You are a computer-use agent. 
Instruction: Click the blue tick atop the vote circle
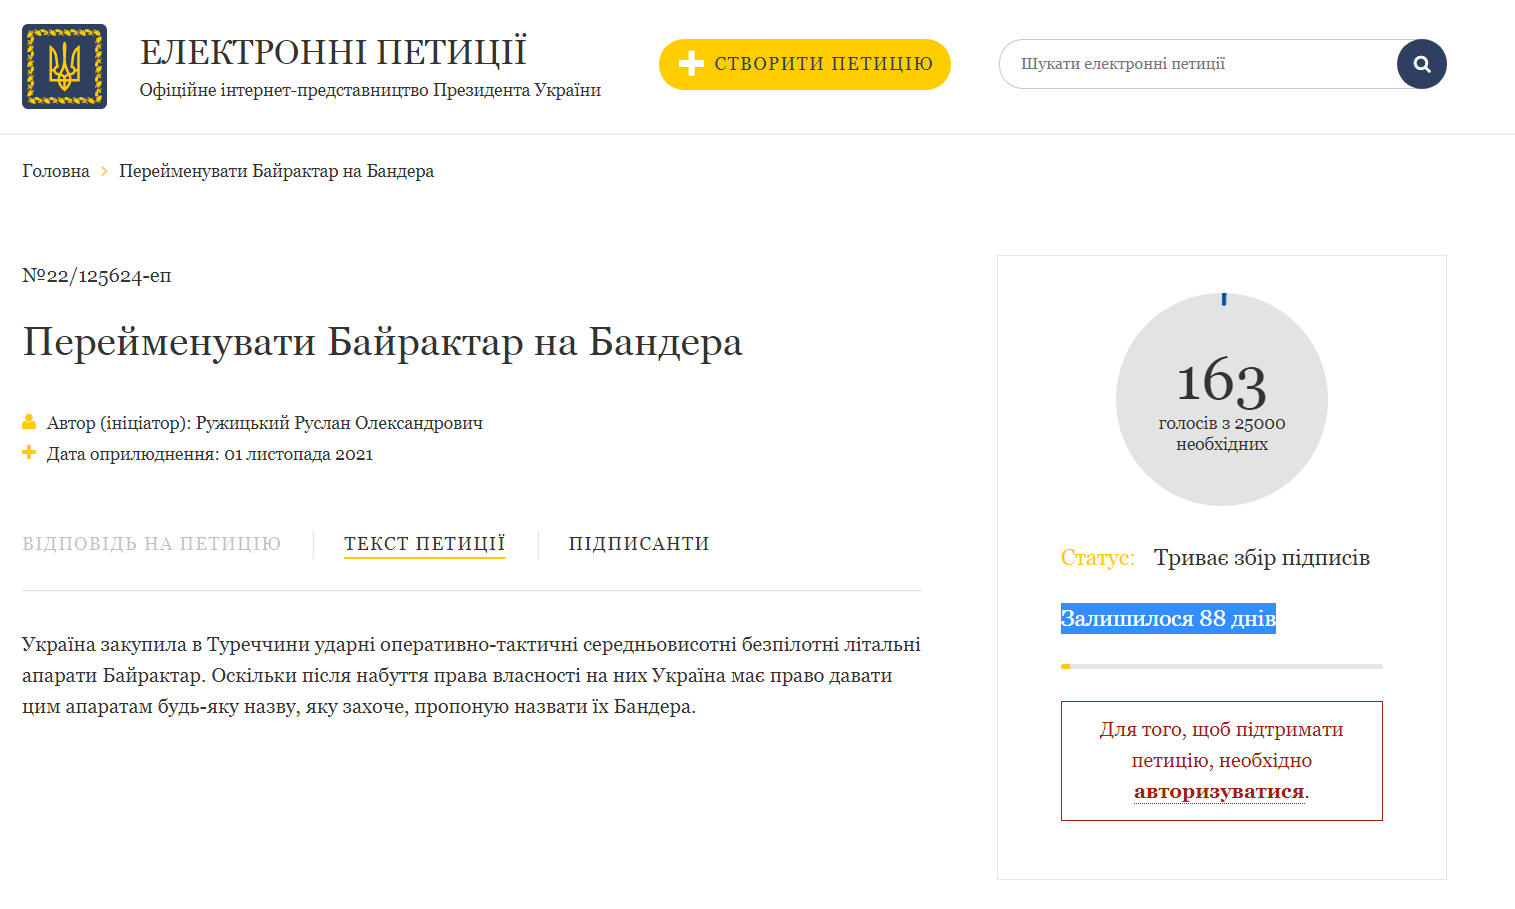1222,298
